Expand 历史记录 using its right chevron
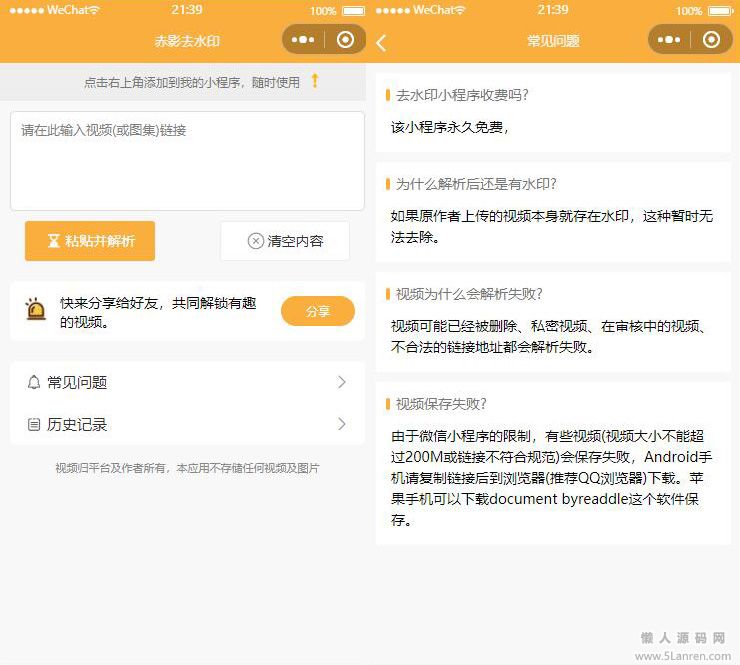 [x=342, y=425]
